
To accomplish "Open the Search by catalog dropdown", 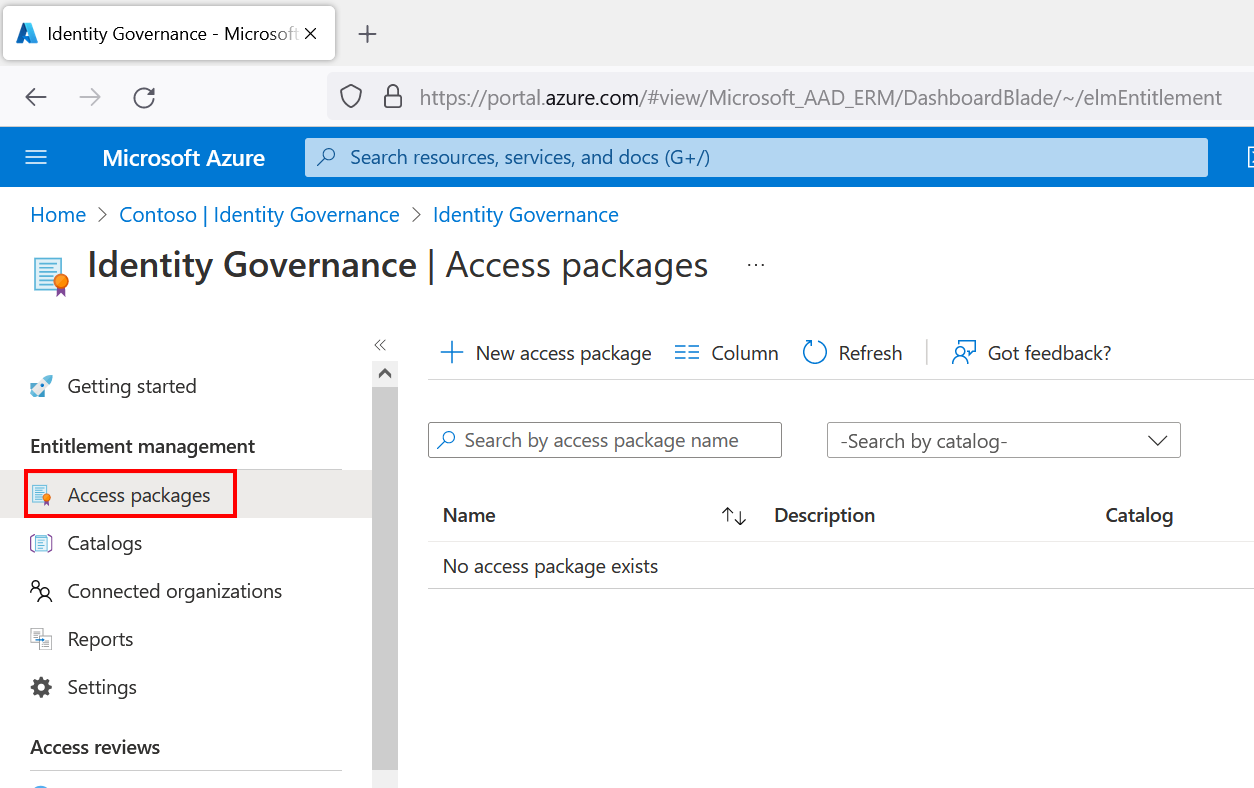I will 1003,441.
